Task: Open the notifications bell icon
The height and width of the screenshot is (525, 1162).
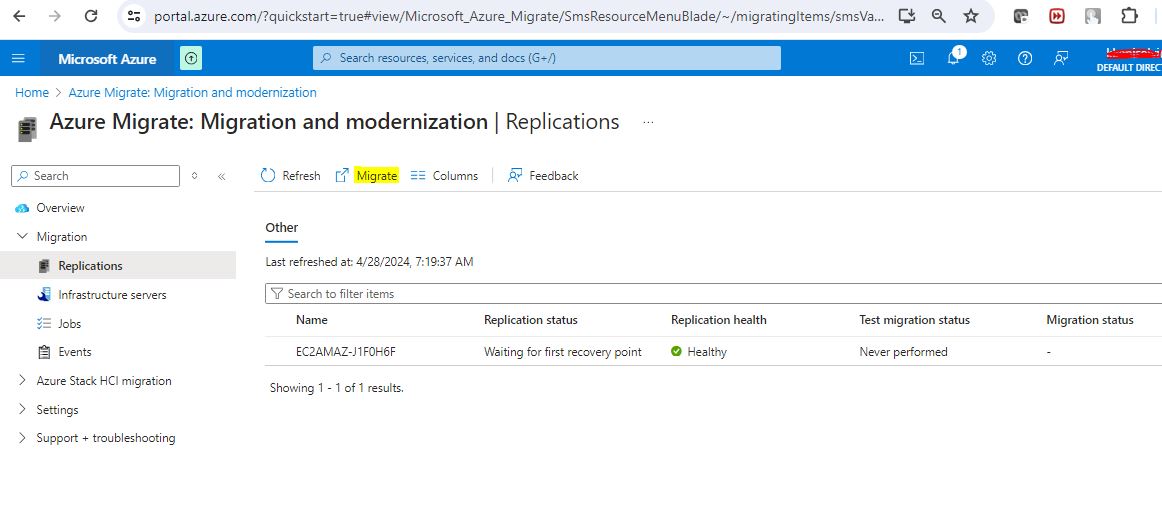Action: [x=953, y=58]
